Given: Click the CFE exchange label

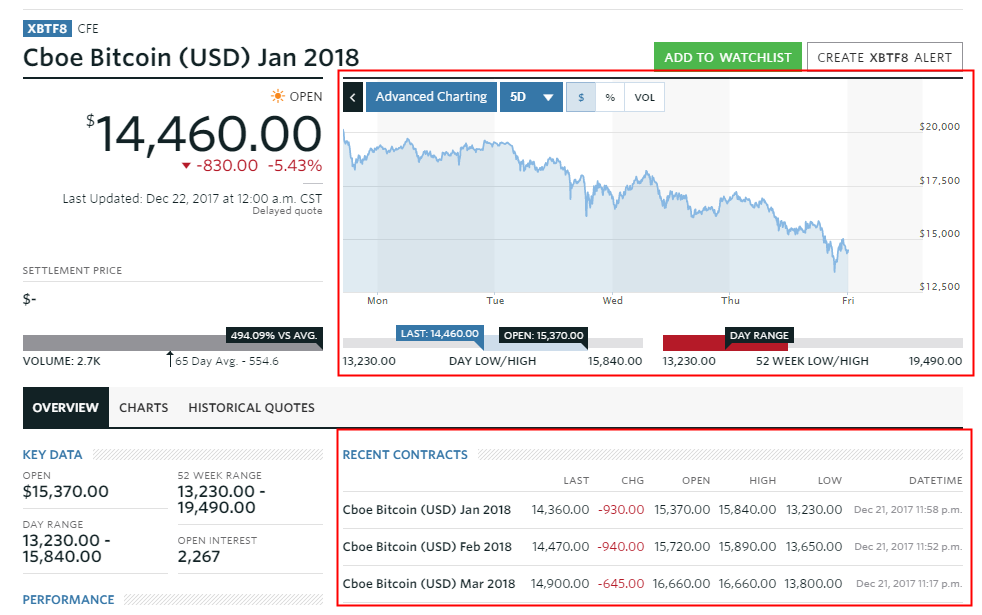Looking at the screenshot, I should click(x=88, y=29).
